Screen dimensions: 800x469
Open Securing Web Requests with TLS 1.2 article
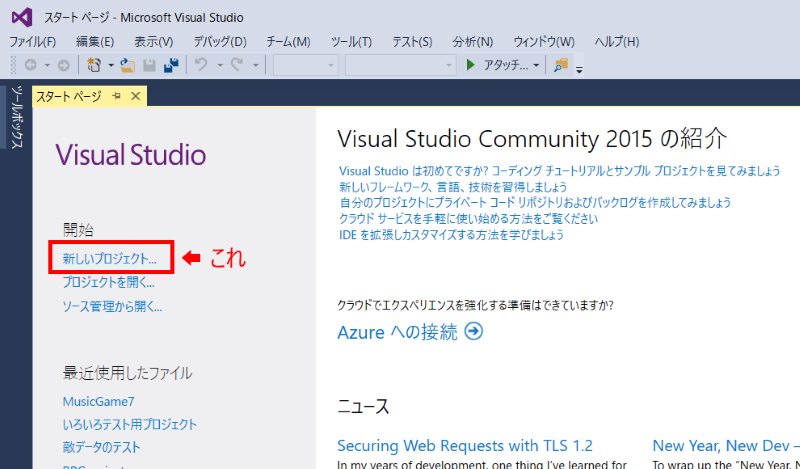pos(465,446)
